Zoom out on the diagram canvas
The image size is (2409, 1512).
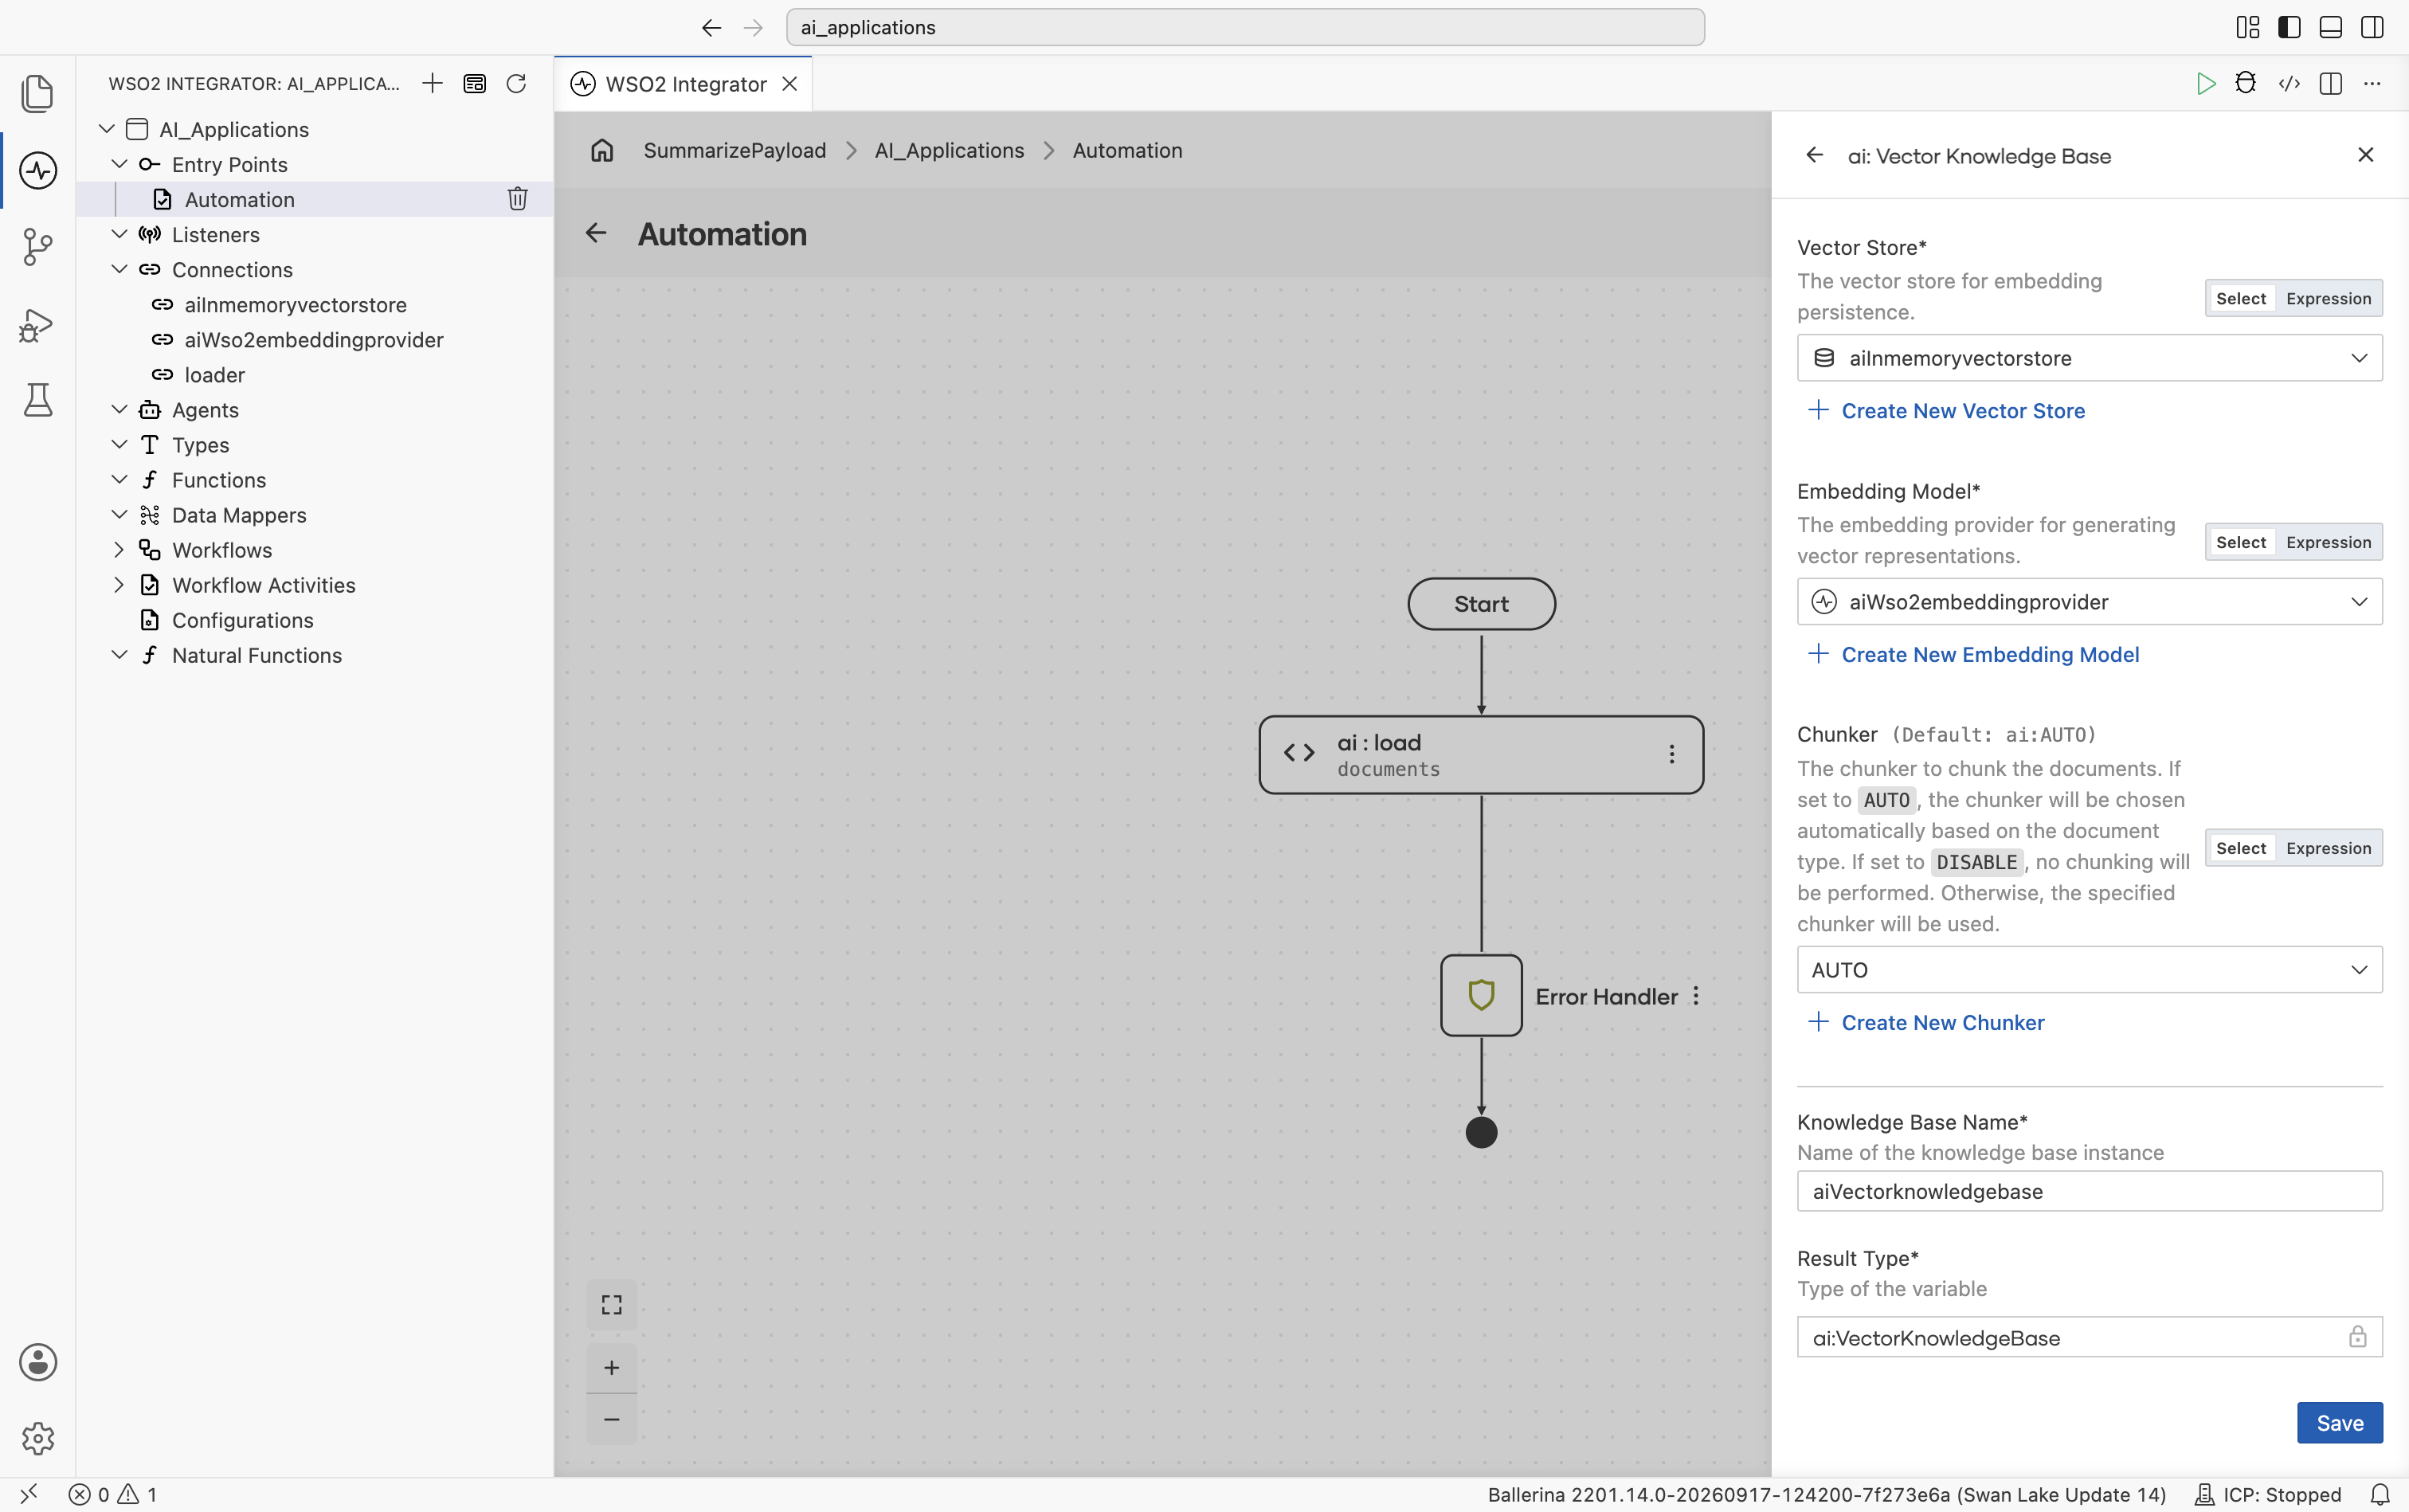612,1419
